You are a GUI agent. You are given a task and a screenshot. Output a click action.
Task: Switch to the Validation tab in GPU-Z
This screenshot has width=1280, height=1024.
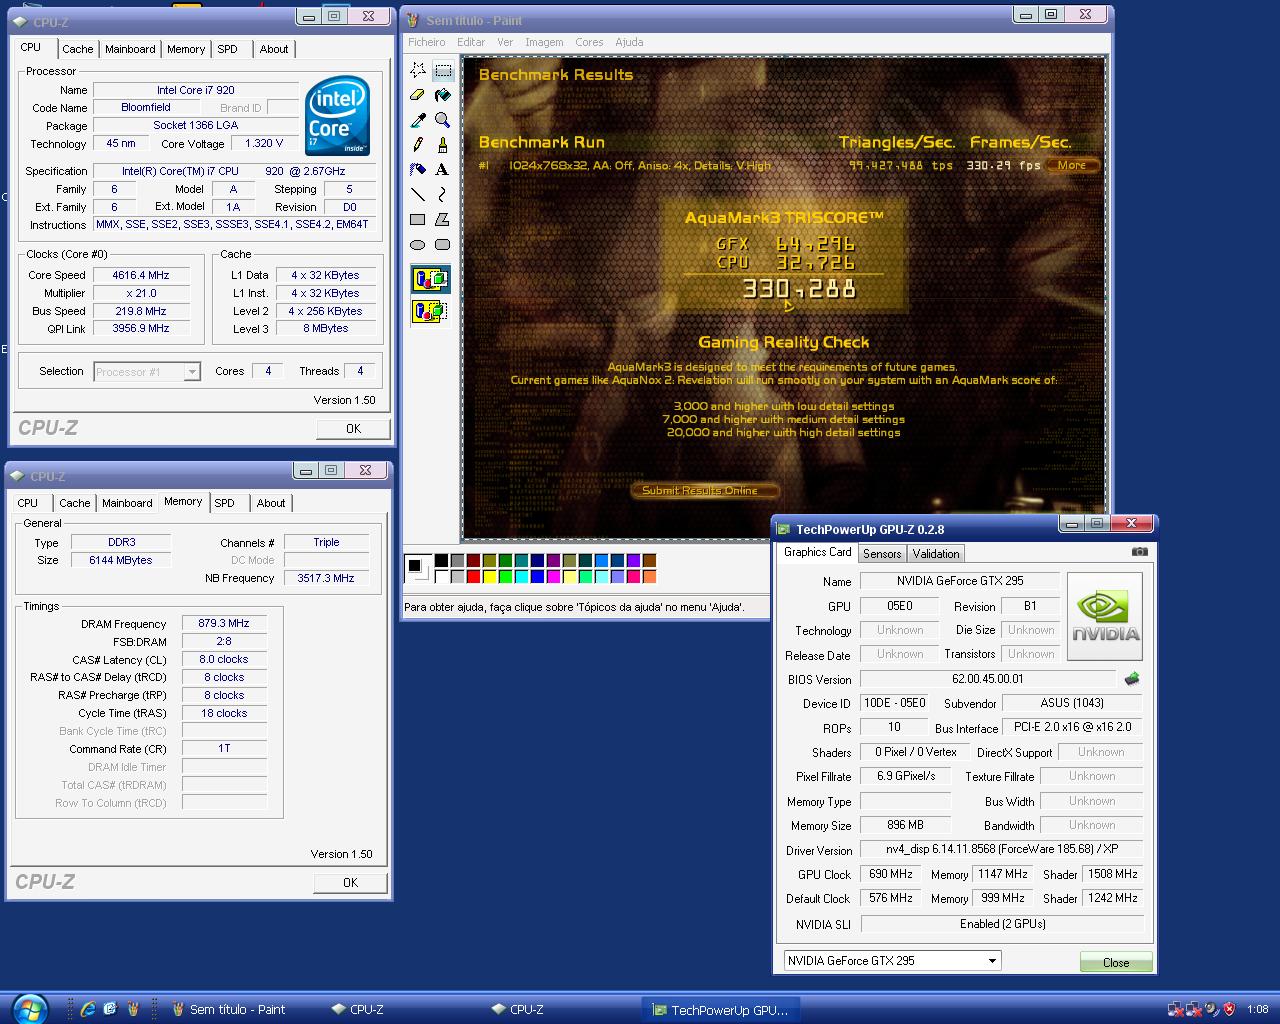pyautogui.click(x=936, y=554)
